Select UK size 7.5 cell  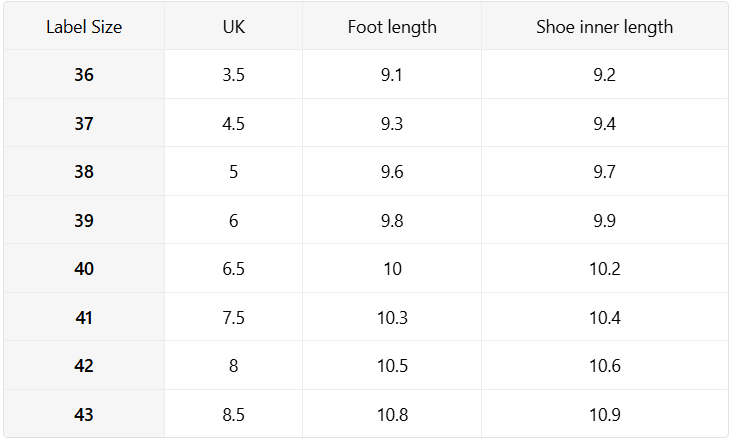[x=233, y=318]
